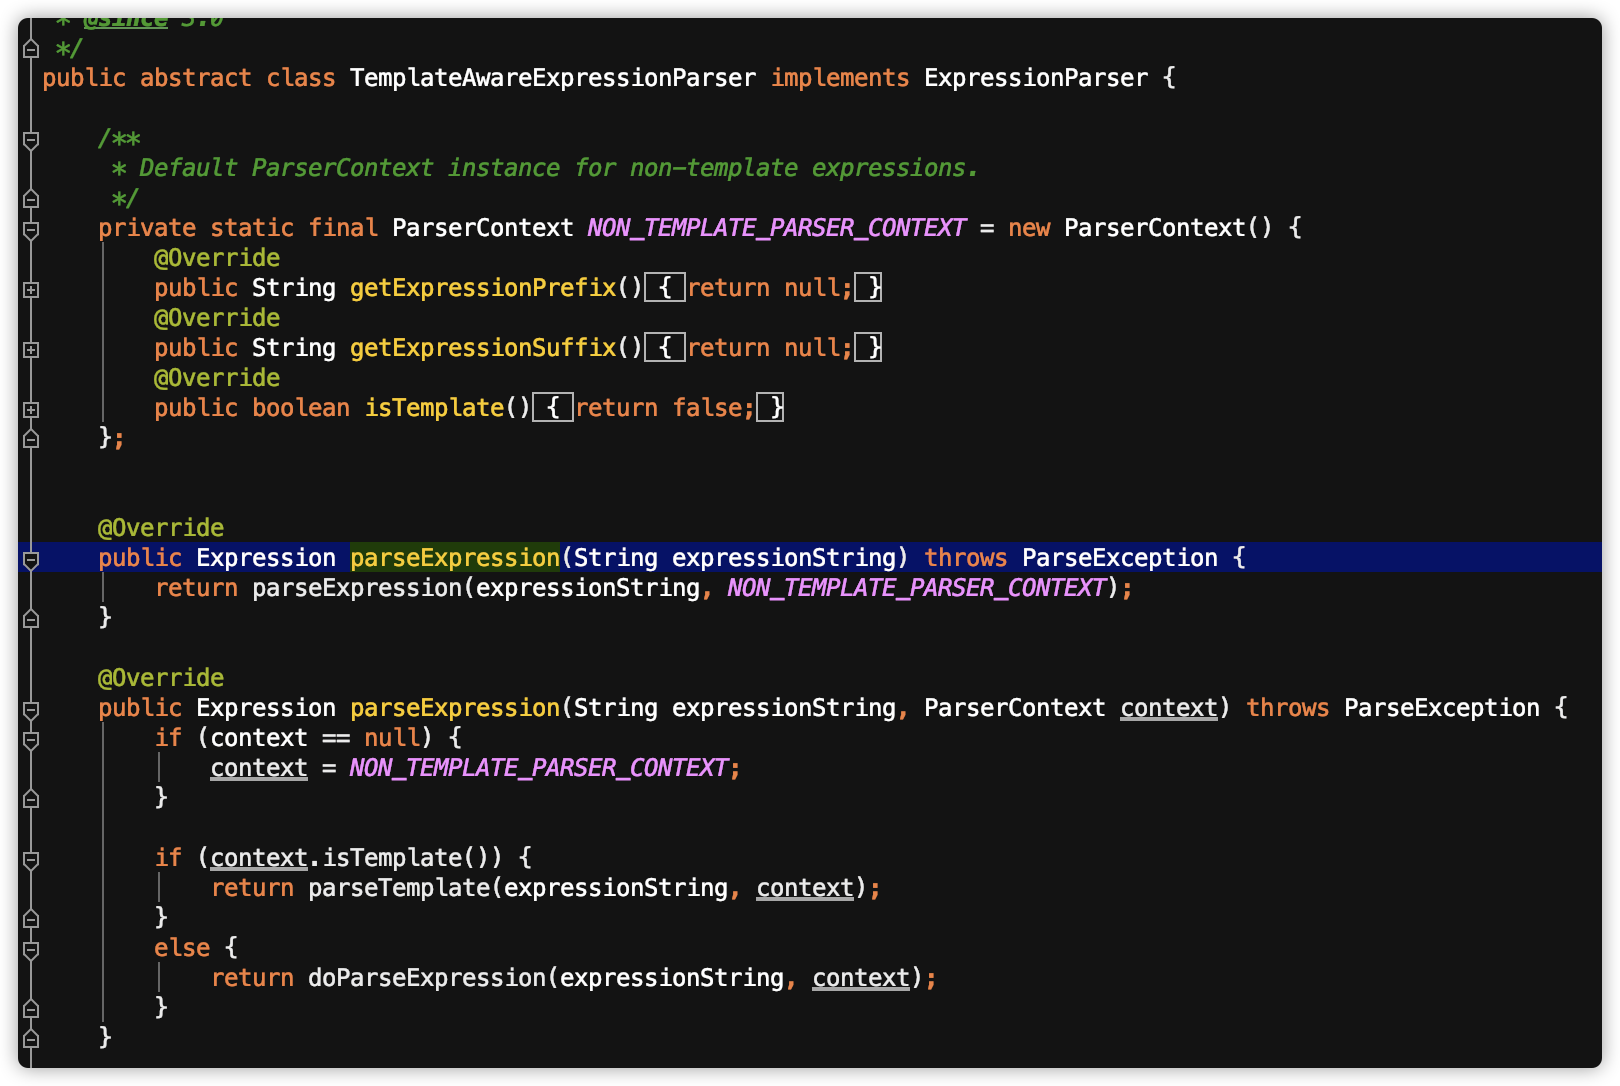The image size is (1620, 1086).
Task: Click the ParserContext type in two-argument parseExpression signature
Action: click(1015, 708)
